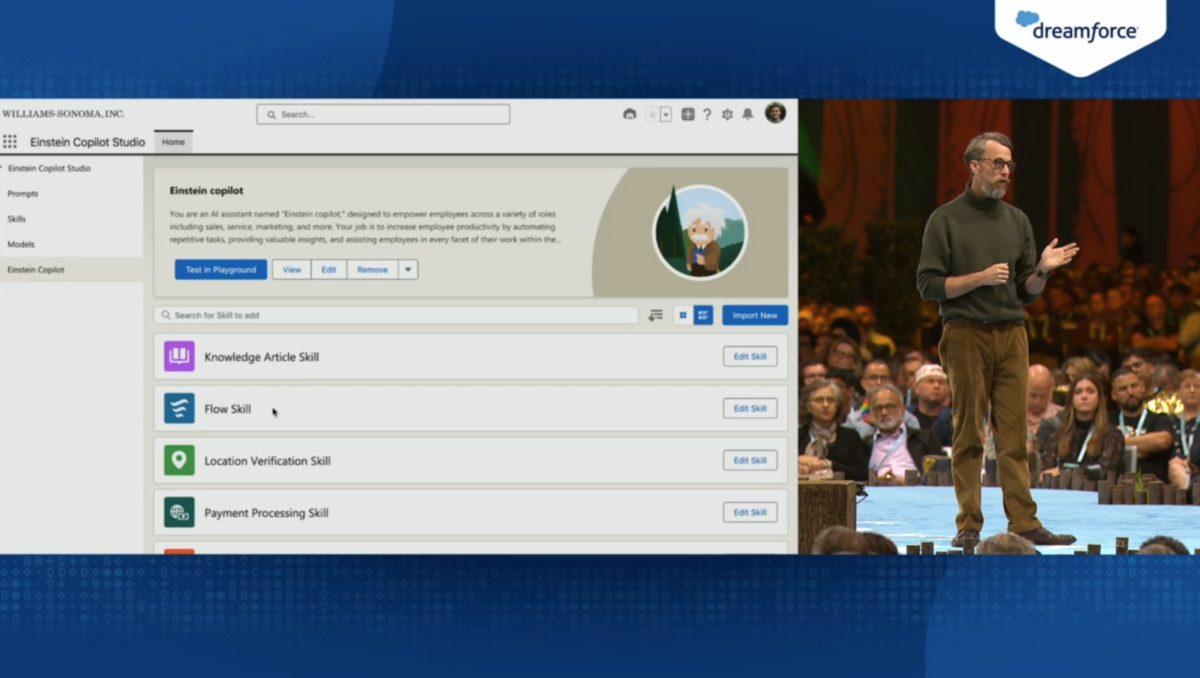Edit the Location Verification Skill
The image size is (1200, 678).
coord(750,461)
